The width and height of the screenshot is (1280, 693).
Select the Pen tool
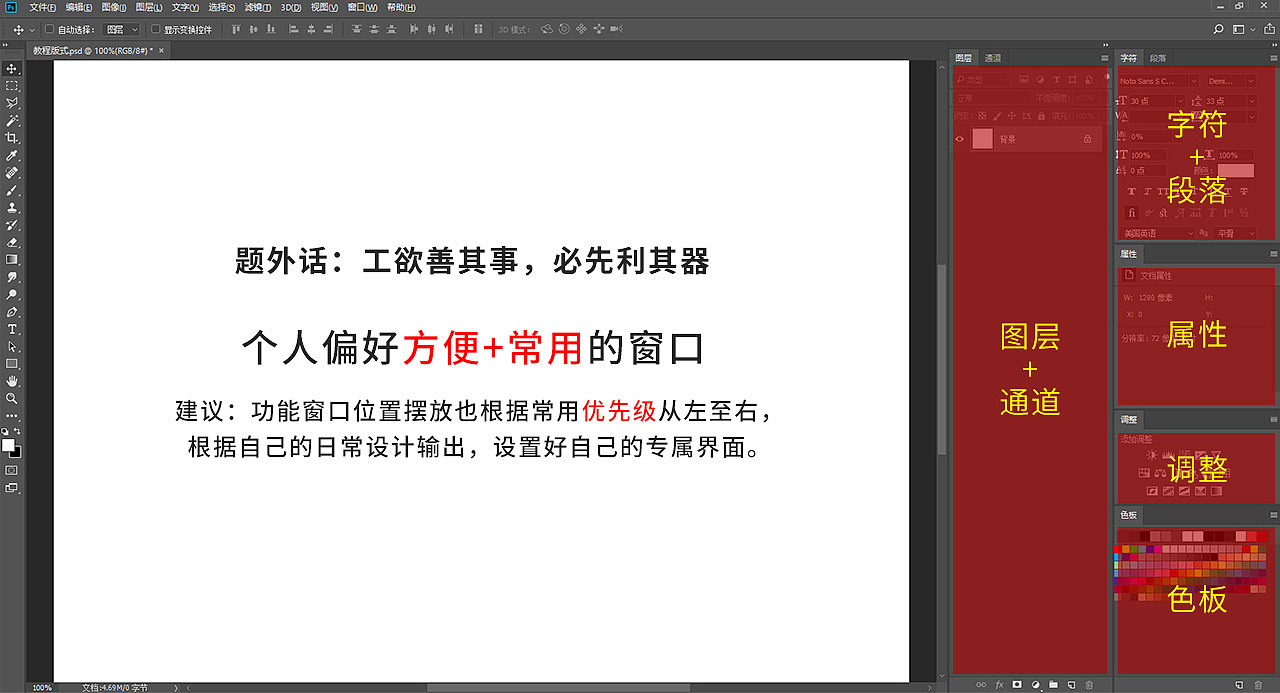12,312
